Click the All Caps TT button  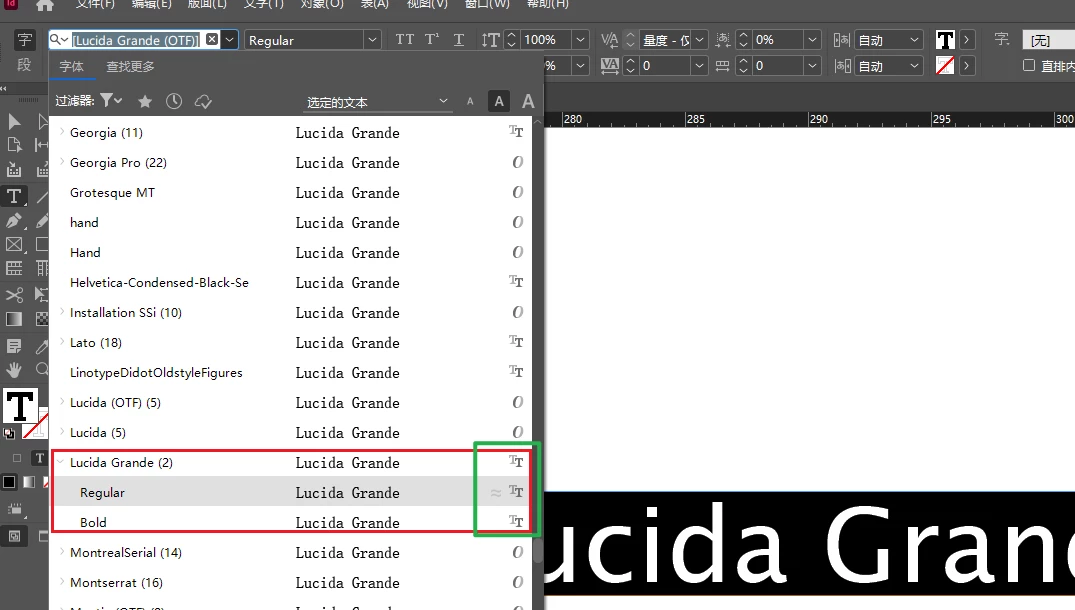(404, 40)
